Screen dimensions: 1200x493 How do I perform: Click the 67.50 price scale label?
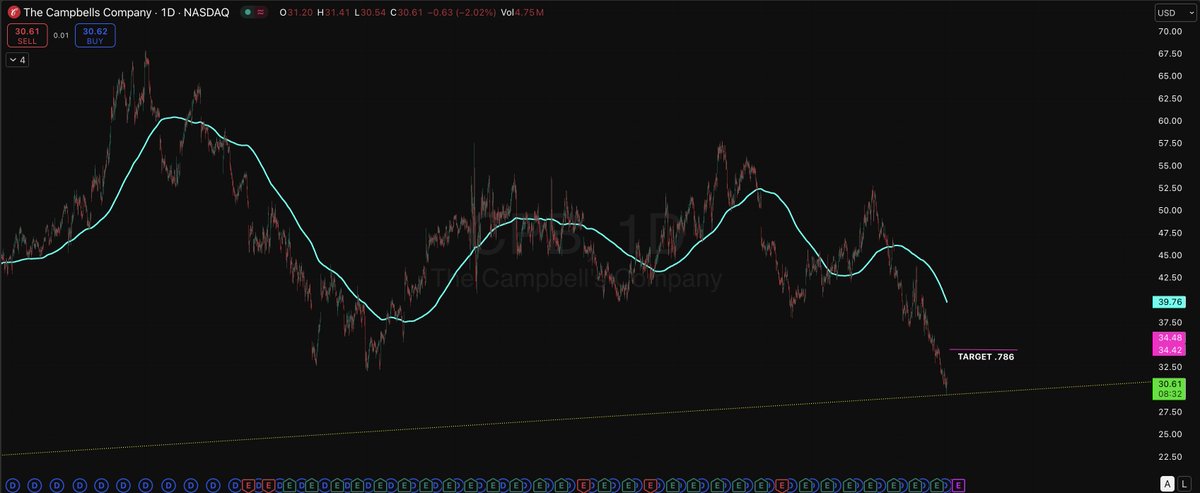pos(1172,53)
